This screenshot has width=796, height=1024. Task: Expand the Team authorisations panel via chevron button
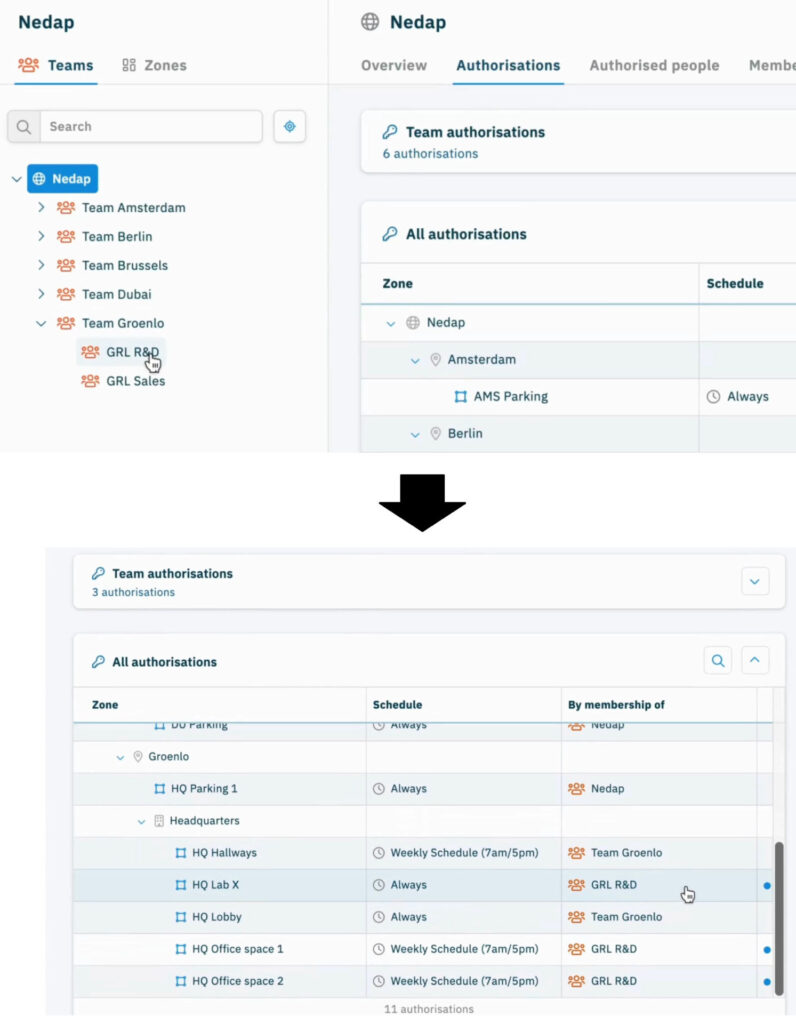755,581
